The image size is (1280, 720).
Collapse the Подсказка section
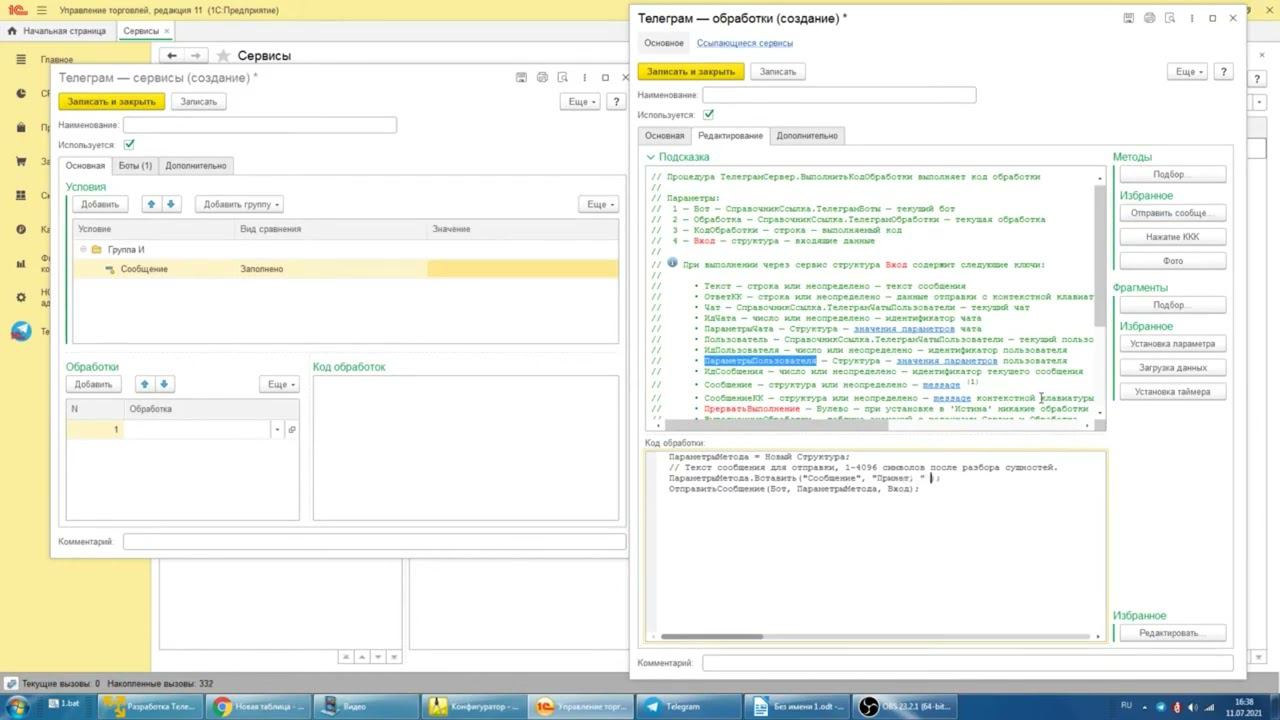coord(650,157)
